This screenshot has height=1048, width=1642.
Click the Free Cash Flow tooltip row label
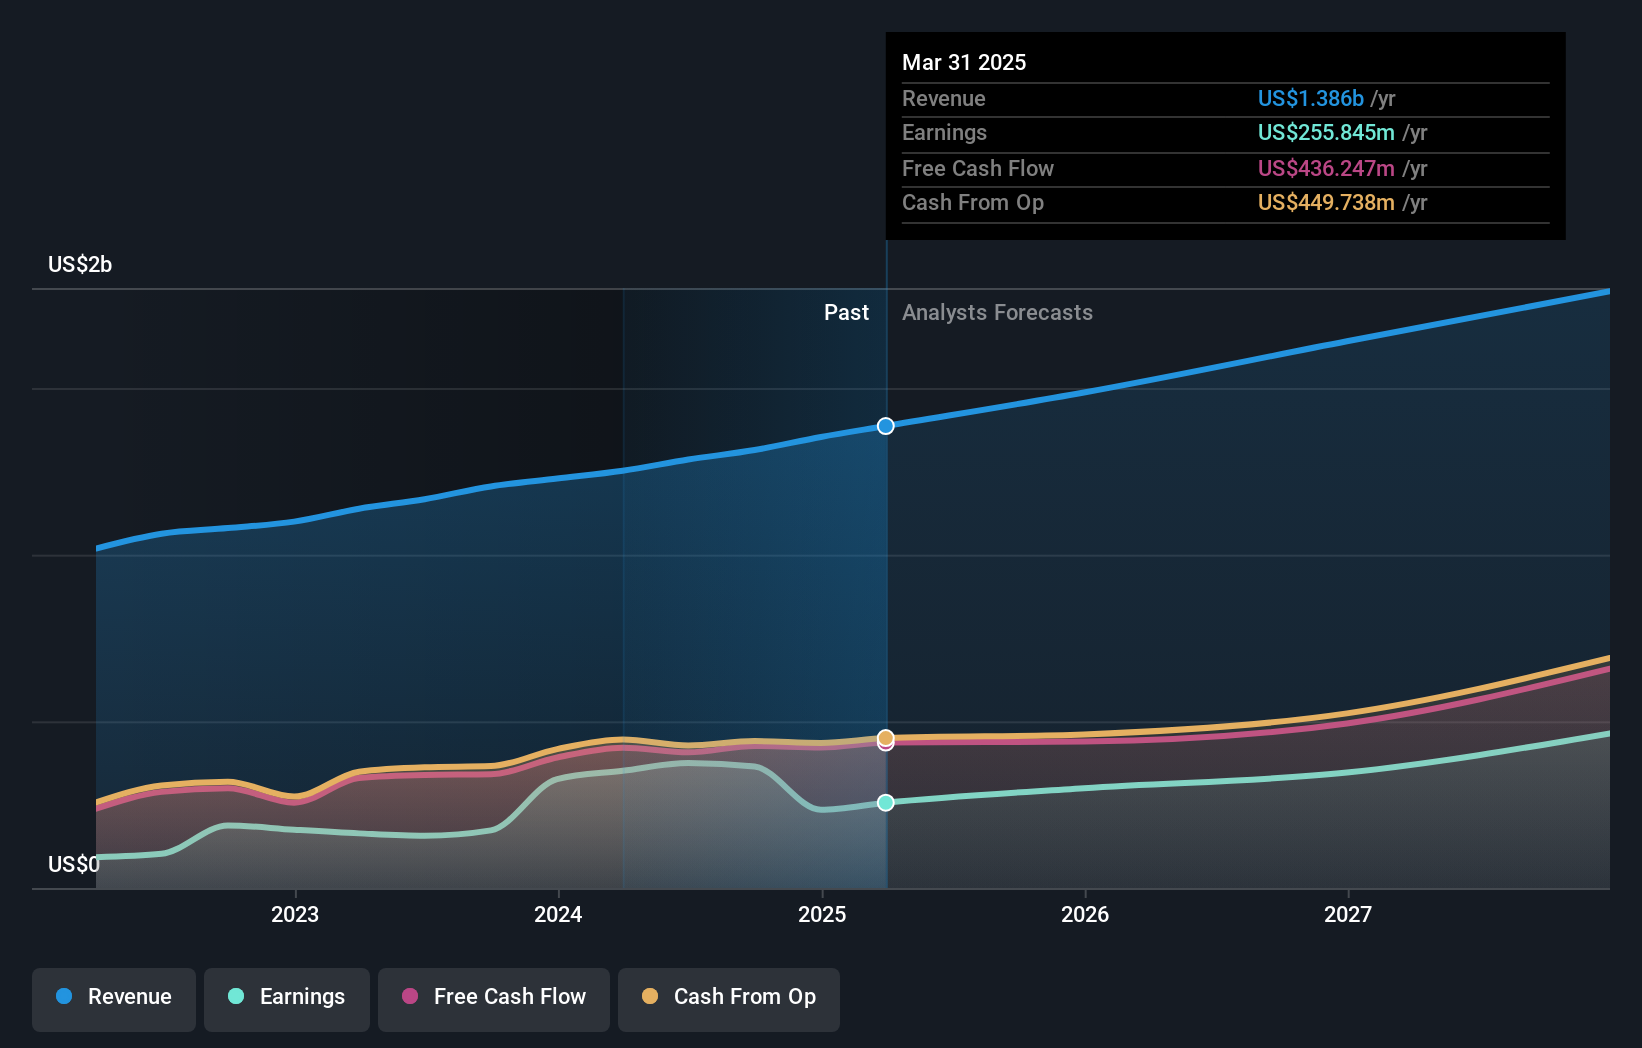[978, 168]
